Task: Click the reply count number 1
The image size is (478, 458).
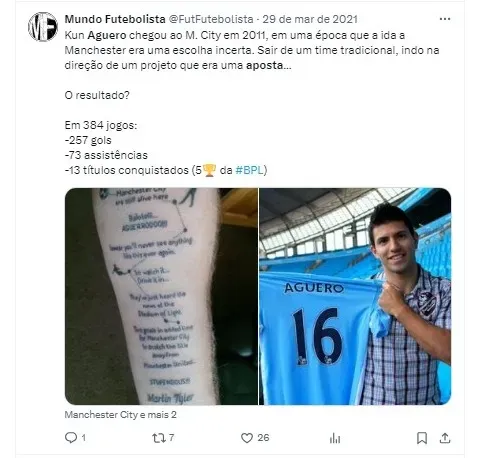Action: (83, 438)
